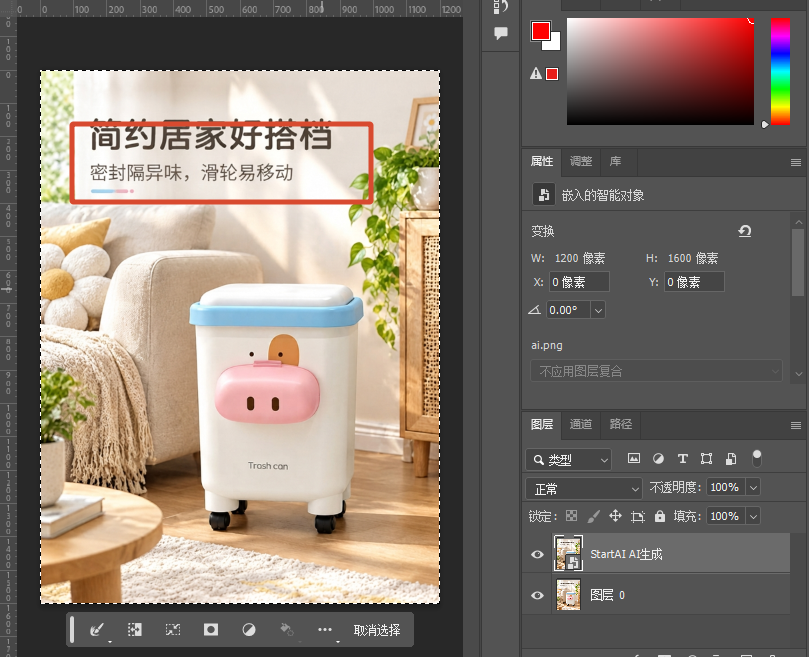Switch to the 路径 tab

tap(620, 424)
